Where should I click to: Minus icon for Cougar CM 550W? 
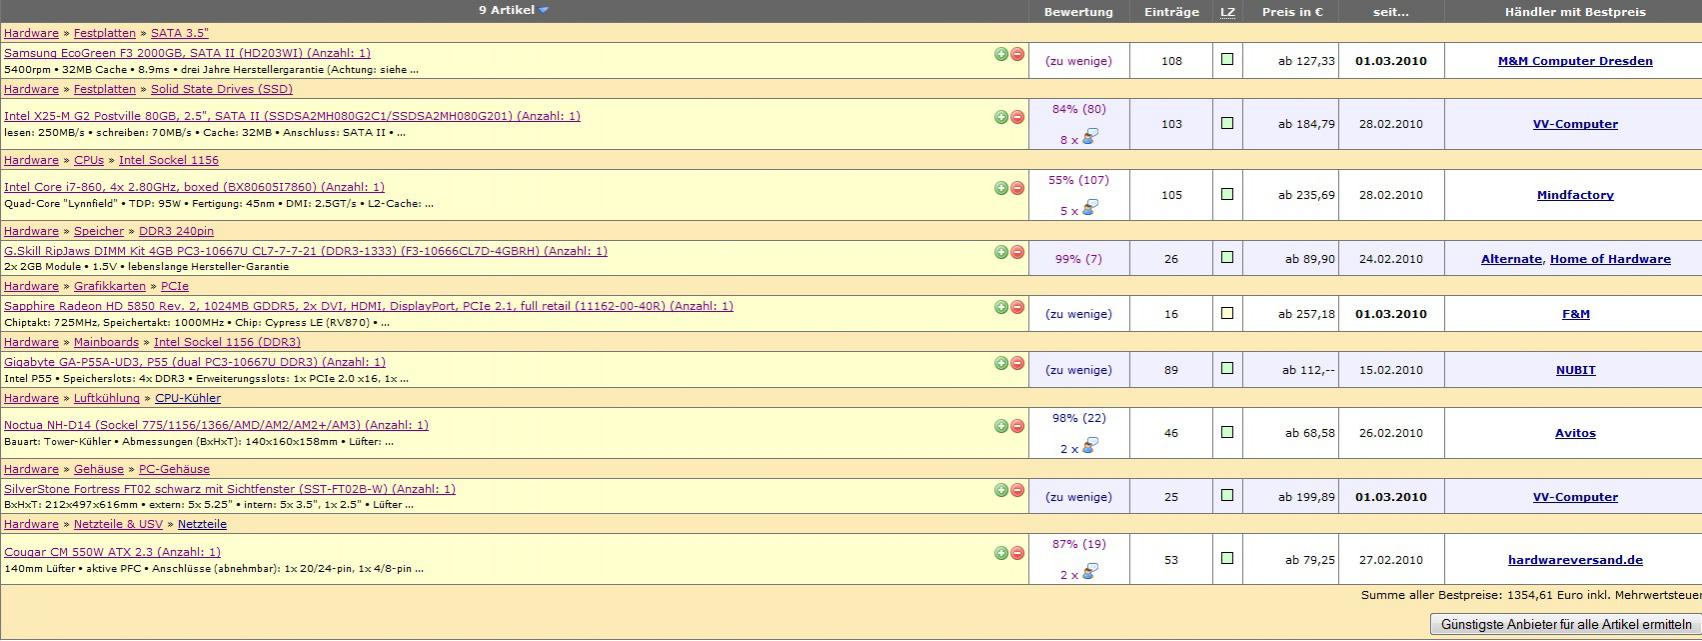[1017, 553]
